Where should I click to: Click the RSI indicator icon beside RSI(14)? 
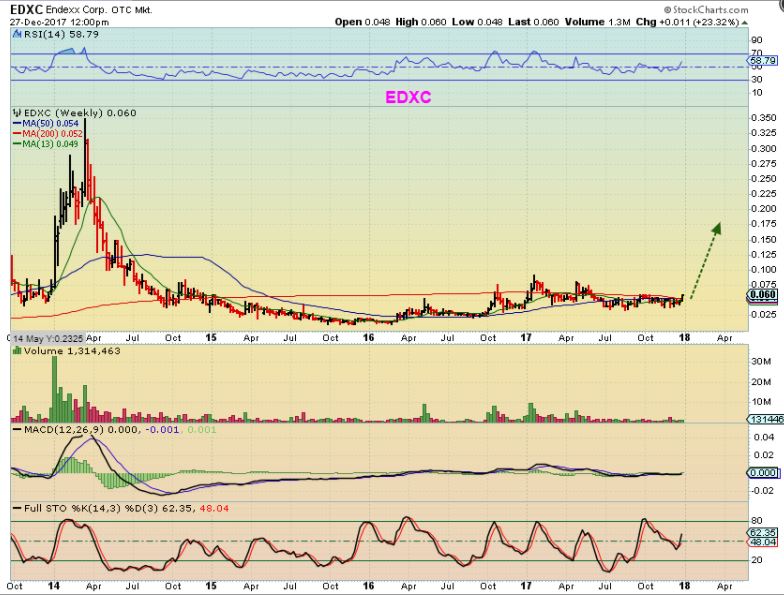[x=16, y=34]
